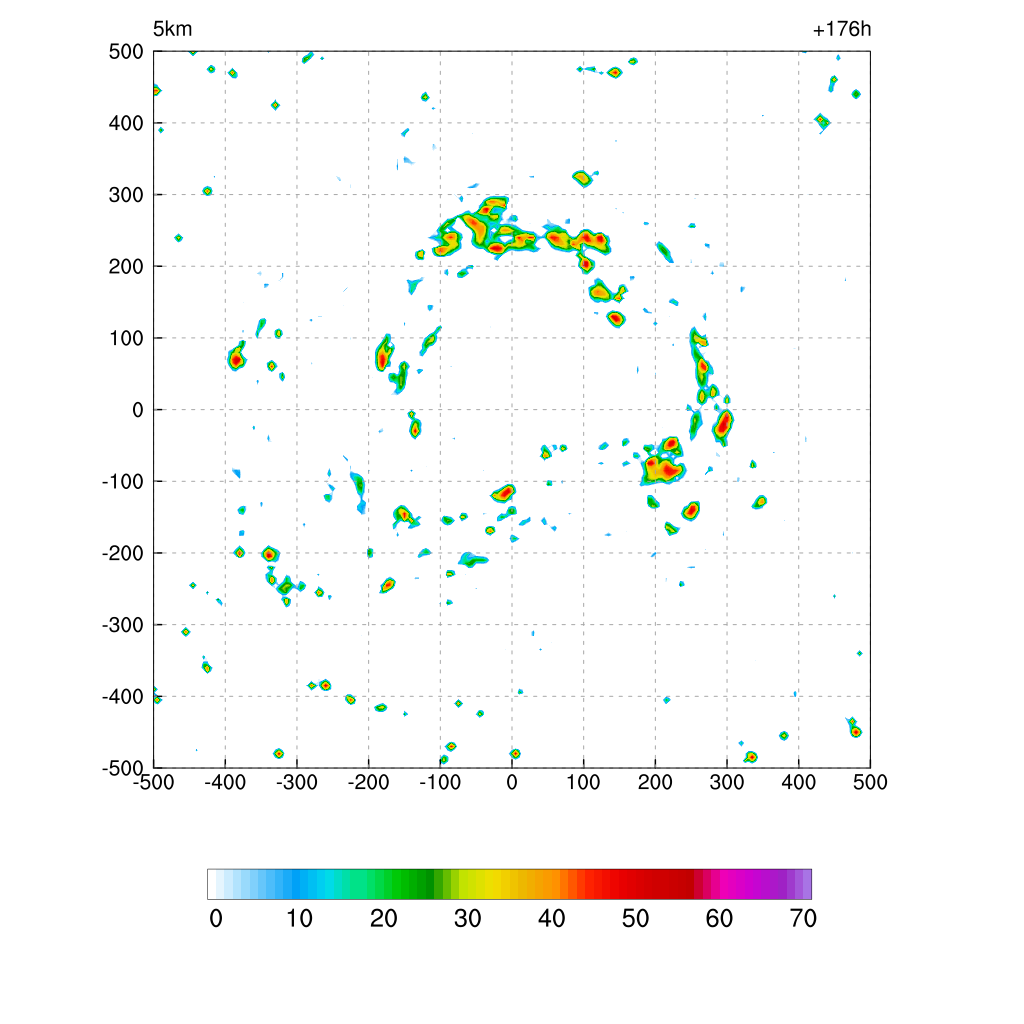Click the "+176h" forecast time label
The height and width of the screenshot is (1024, 1024).
pos(842,29)
